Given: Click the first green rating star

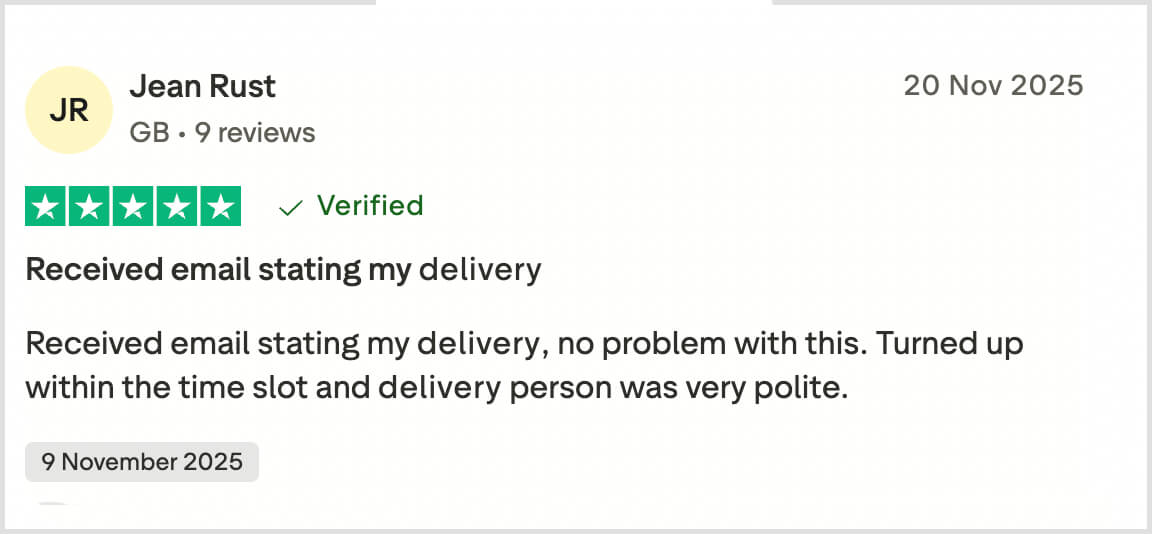Looking at the screenshot, I should pos(44,206).
